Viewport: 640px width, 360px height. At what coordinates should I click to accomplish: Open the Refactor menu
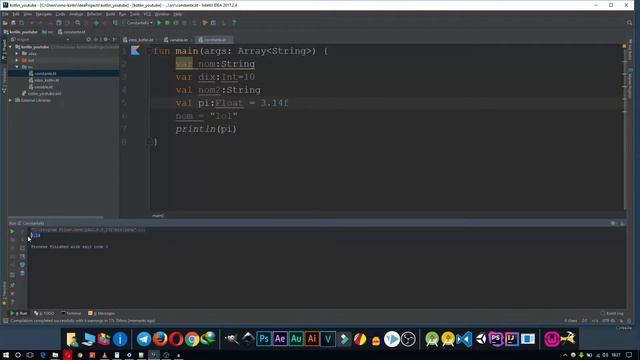pos(94,14)
